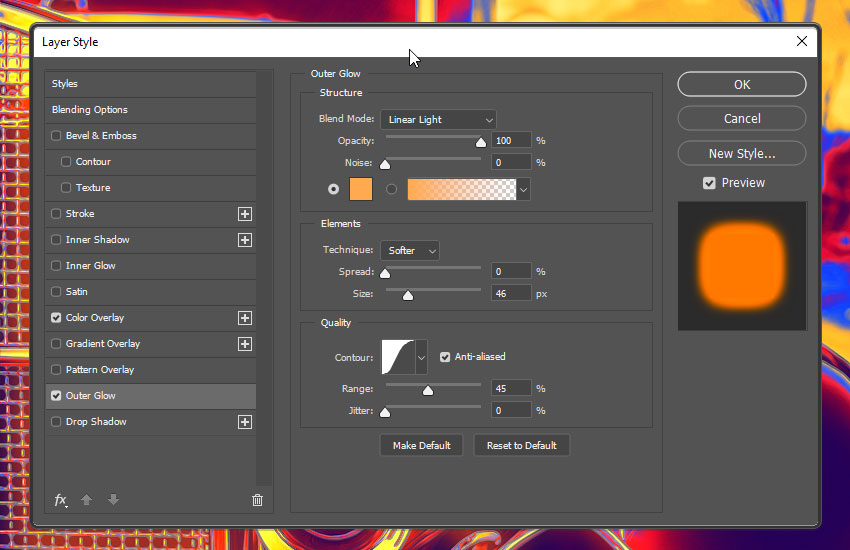This screenshot has width=850, height=550.
Task: Click the Jitter slider handle
Action: 385,412
